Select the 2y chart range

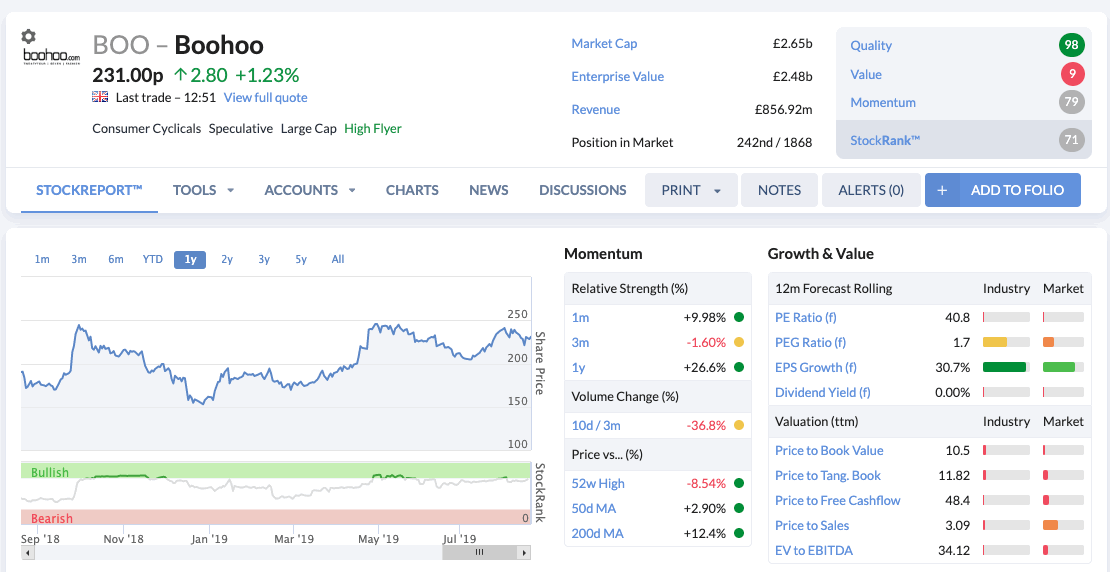(x=227, y=259)
